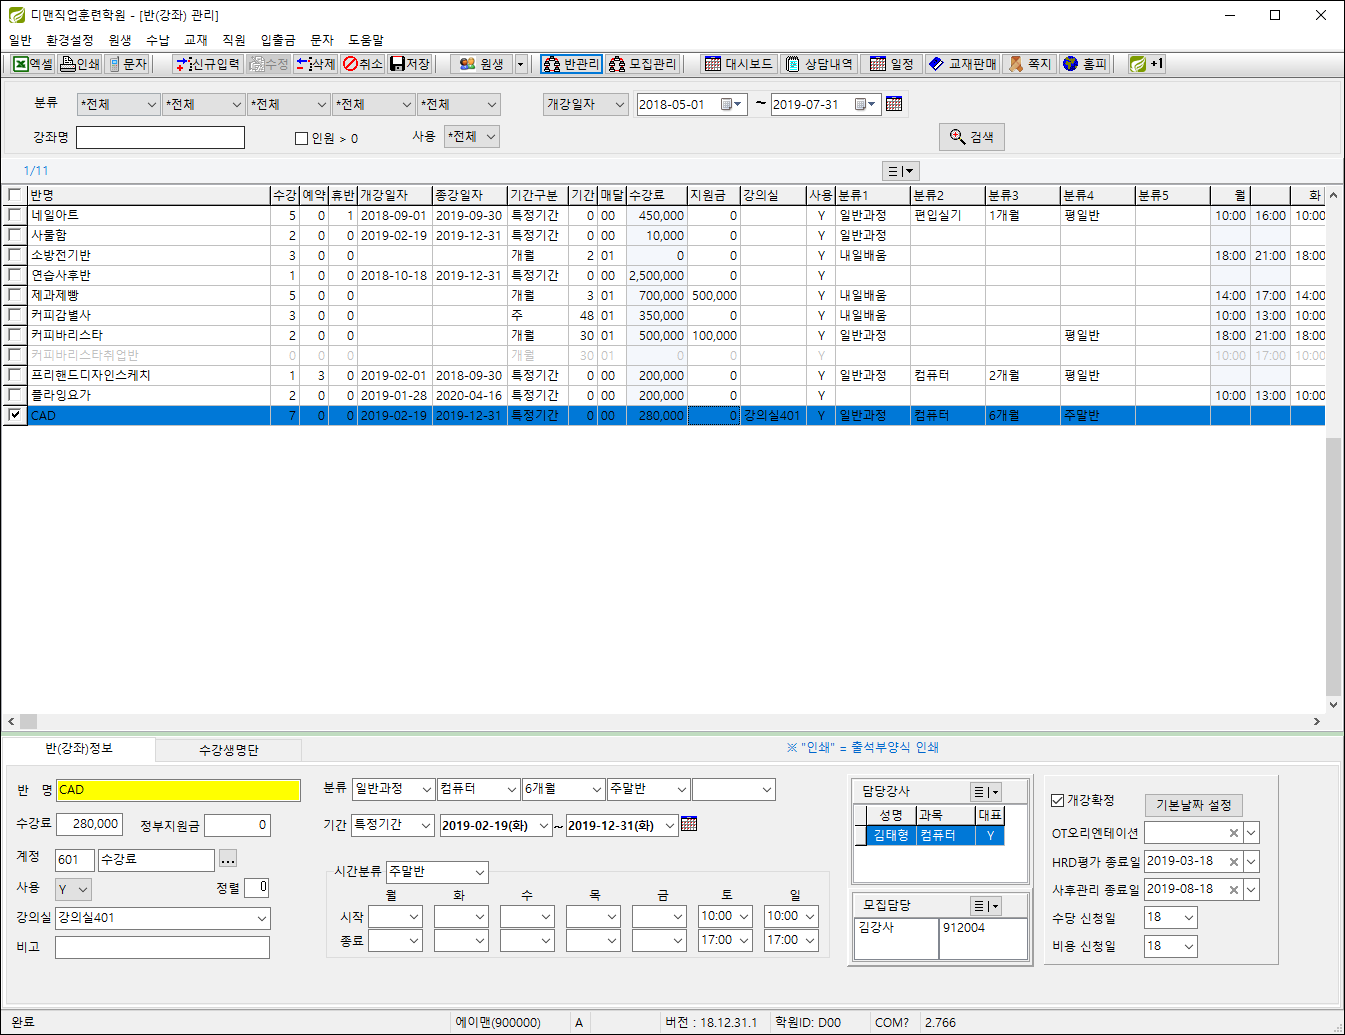This screenshot has width=1345, height=1035.
Task: Open the 개강일자 date-type dropdown
Action: [585, 104]
